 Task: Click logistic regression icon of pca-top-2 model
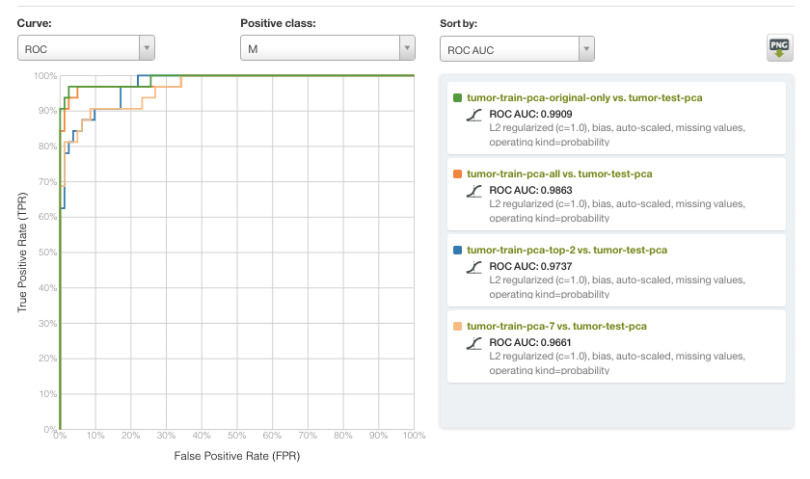click(475, 267)
